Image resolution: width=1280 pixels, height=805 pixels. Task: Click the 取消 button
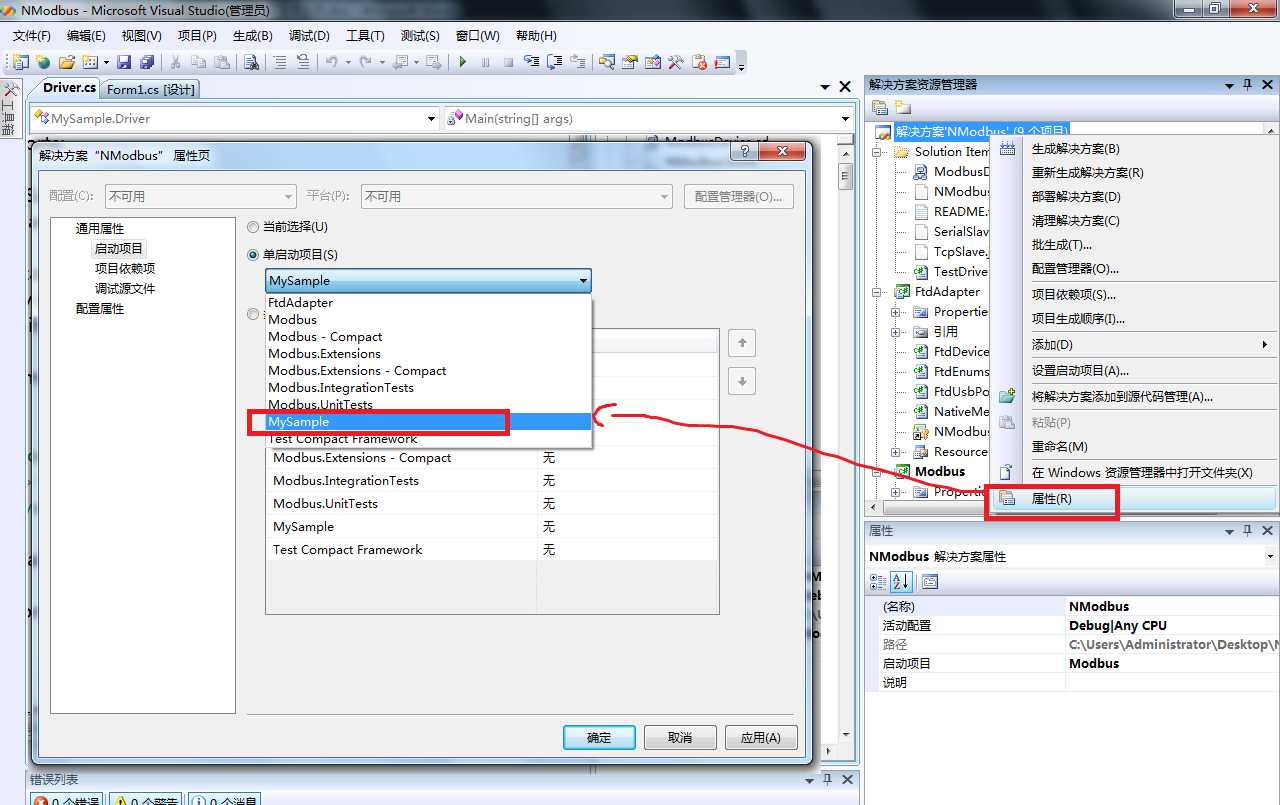(680, 737)
